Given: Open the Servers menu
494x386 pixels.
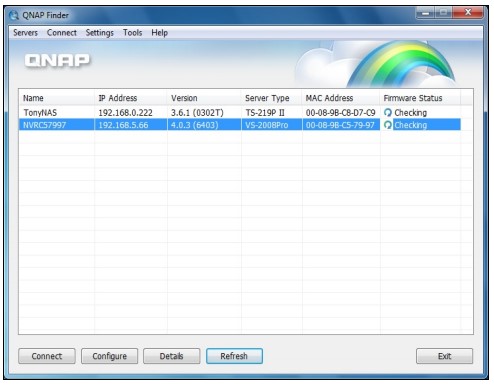Looking at the screenshot, I should pos(25,33).
